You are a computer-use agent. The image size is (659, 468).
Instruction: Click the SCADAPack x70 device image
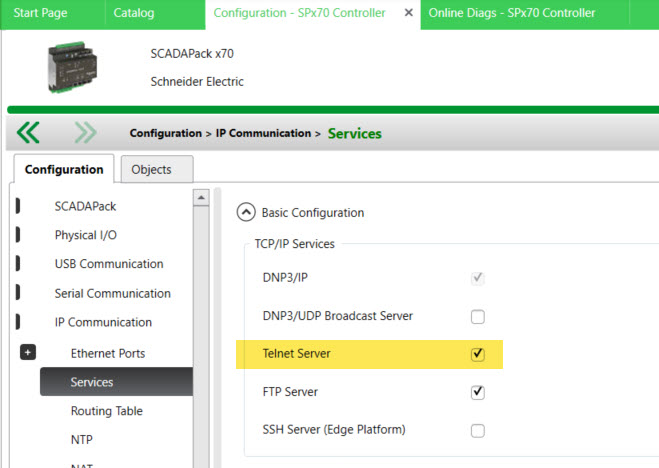click(x=72, y=67)
